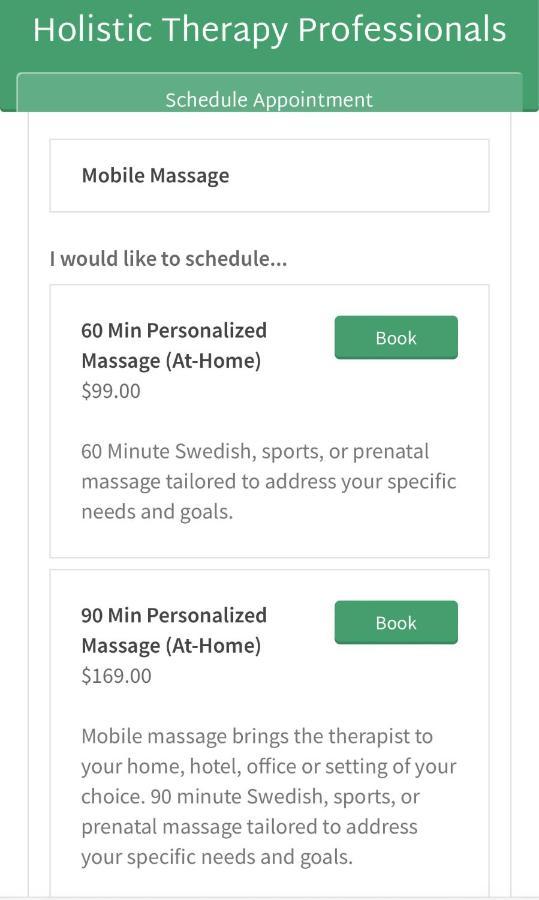The image size is (539, 900).
Task: Click the $99.00 price label
Action: click(111, 391)
